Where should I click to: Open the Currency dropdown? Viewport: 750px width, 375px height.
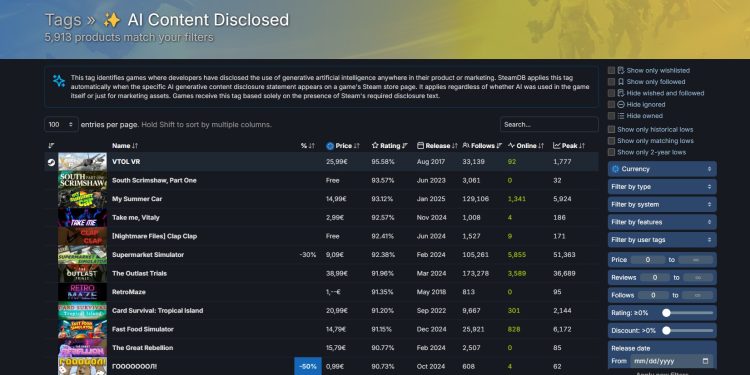point(662,169)
